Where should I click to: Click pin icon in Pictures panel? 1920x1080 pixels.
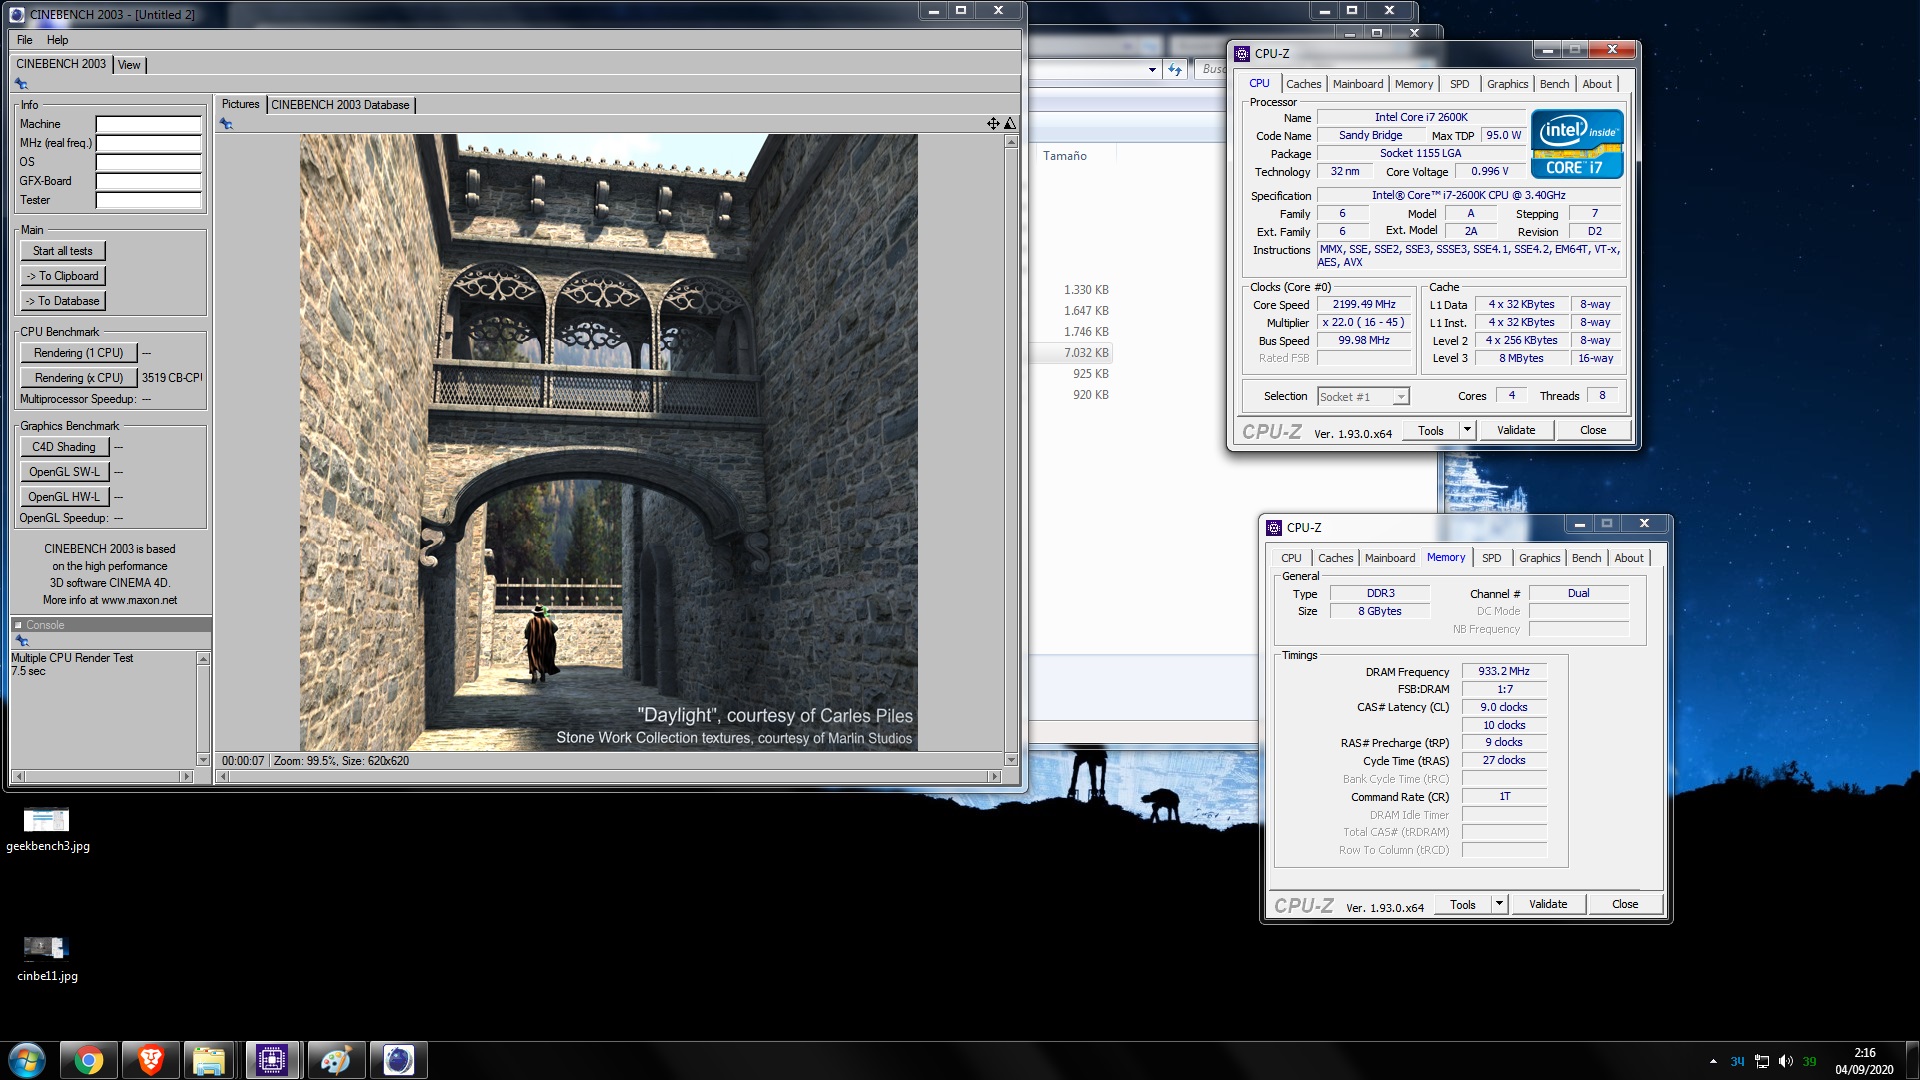coord(226,124)
